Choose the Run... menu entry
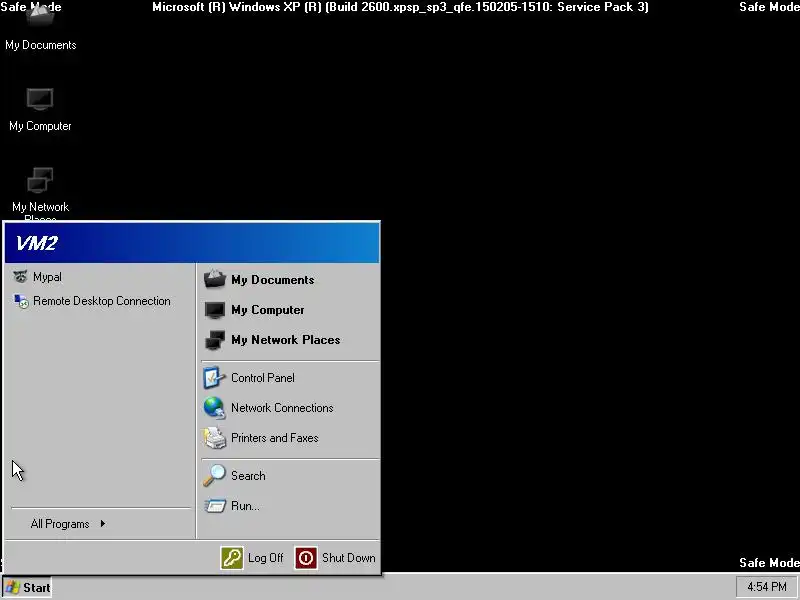 [x=245, y=506]
